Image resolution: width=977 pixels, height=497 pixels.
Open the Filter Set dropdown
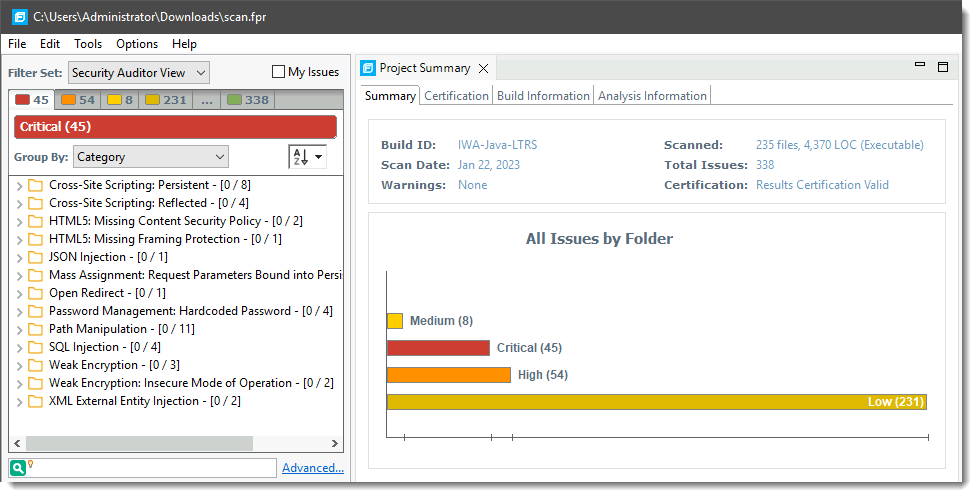pos(139,73)
